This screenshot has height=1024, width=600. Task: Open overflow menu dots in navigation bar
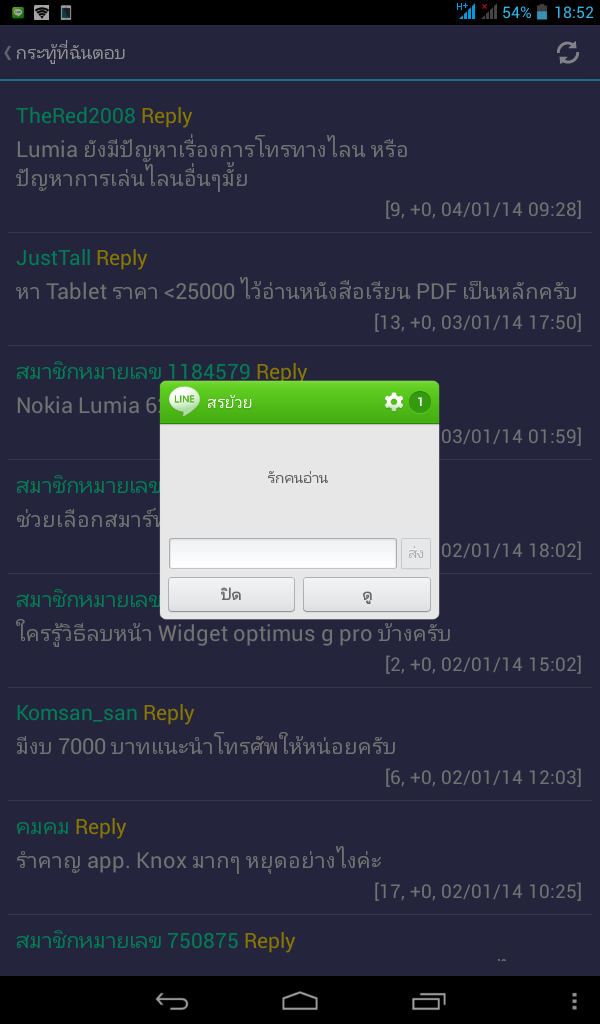(574, 1000)
